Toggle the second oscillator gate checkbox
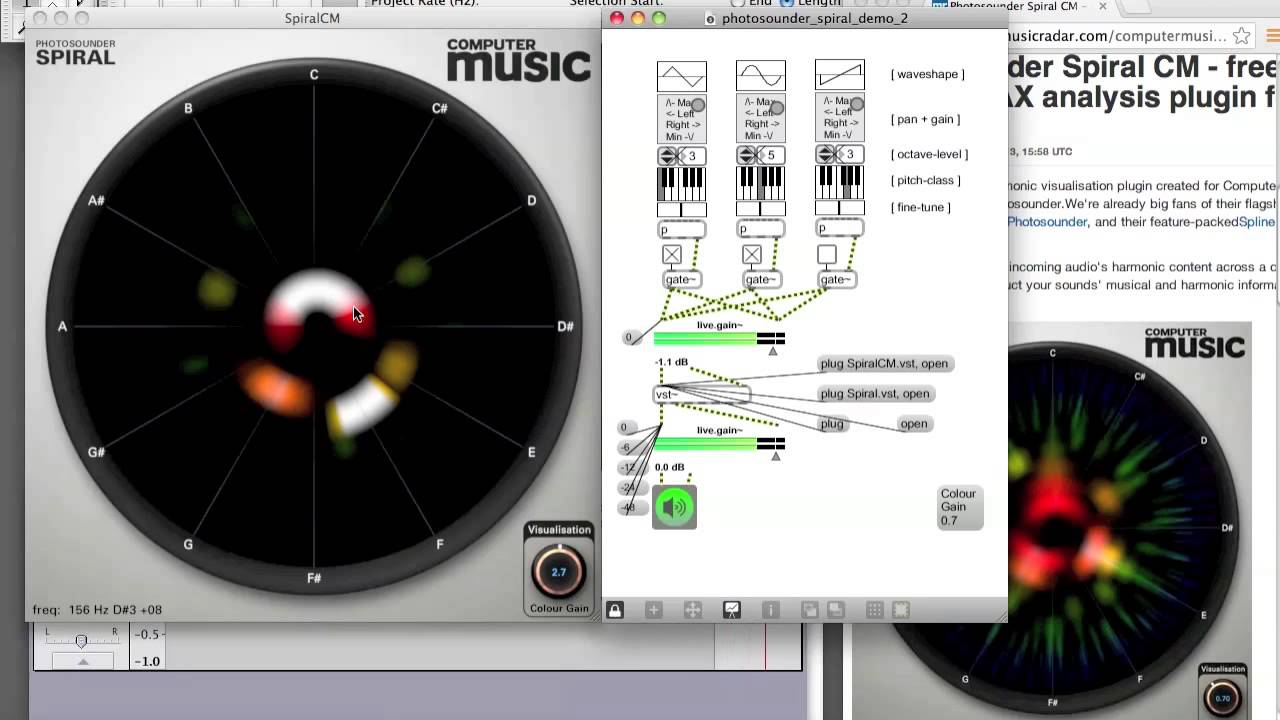Image resolution: width=1280 pixels, height=720 pixels. pyautogui.click(x=752, y=255)
